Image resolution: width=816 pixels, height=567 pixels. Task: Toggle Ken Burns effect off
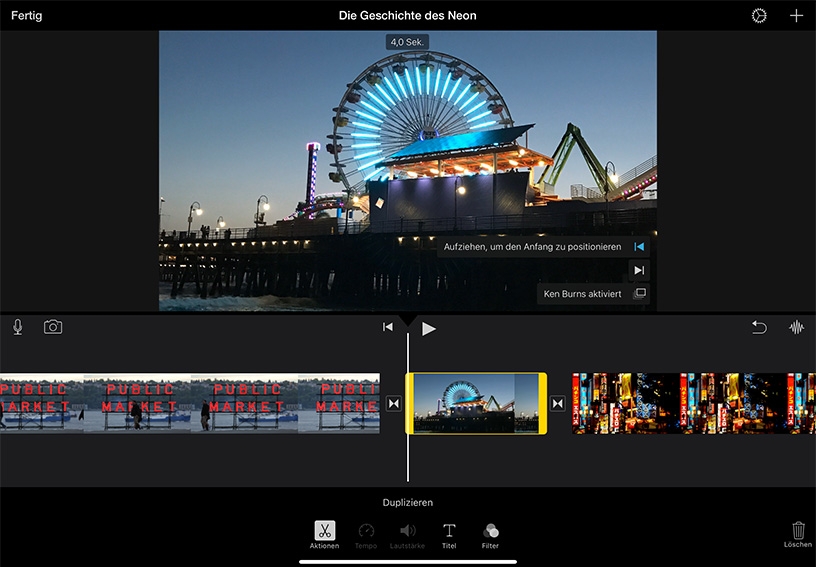pos(640,293)
